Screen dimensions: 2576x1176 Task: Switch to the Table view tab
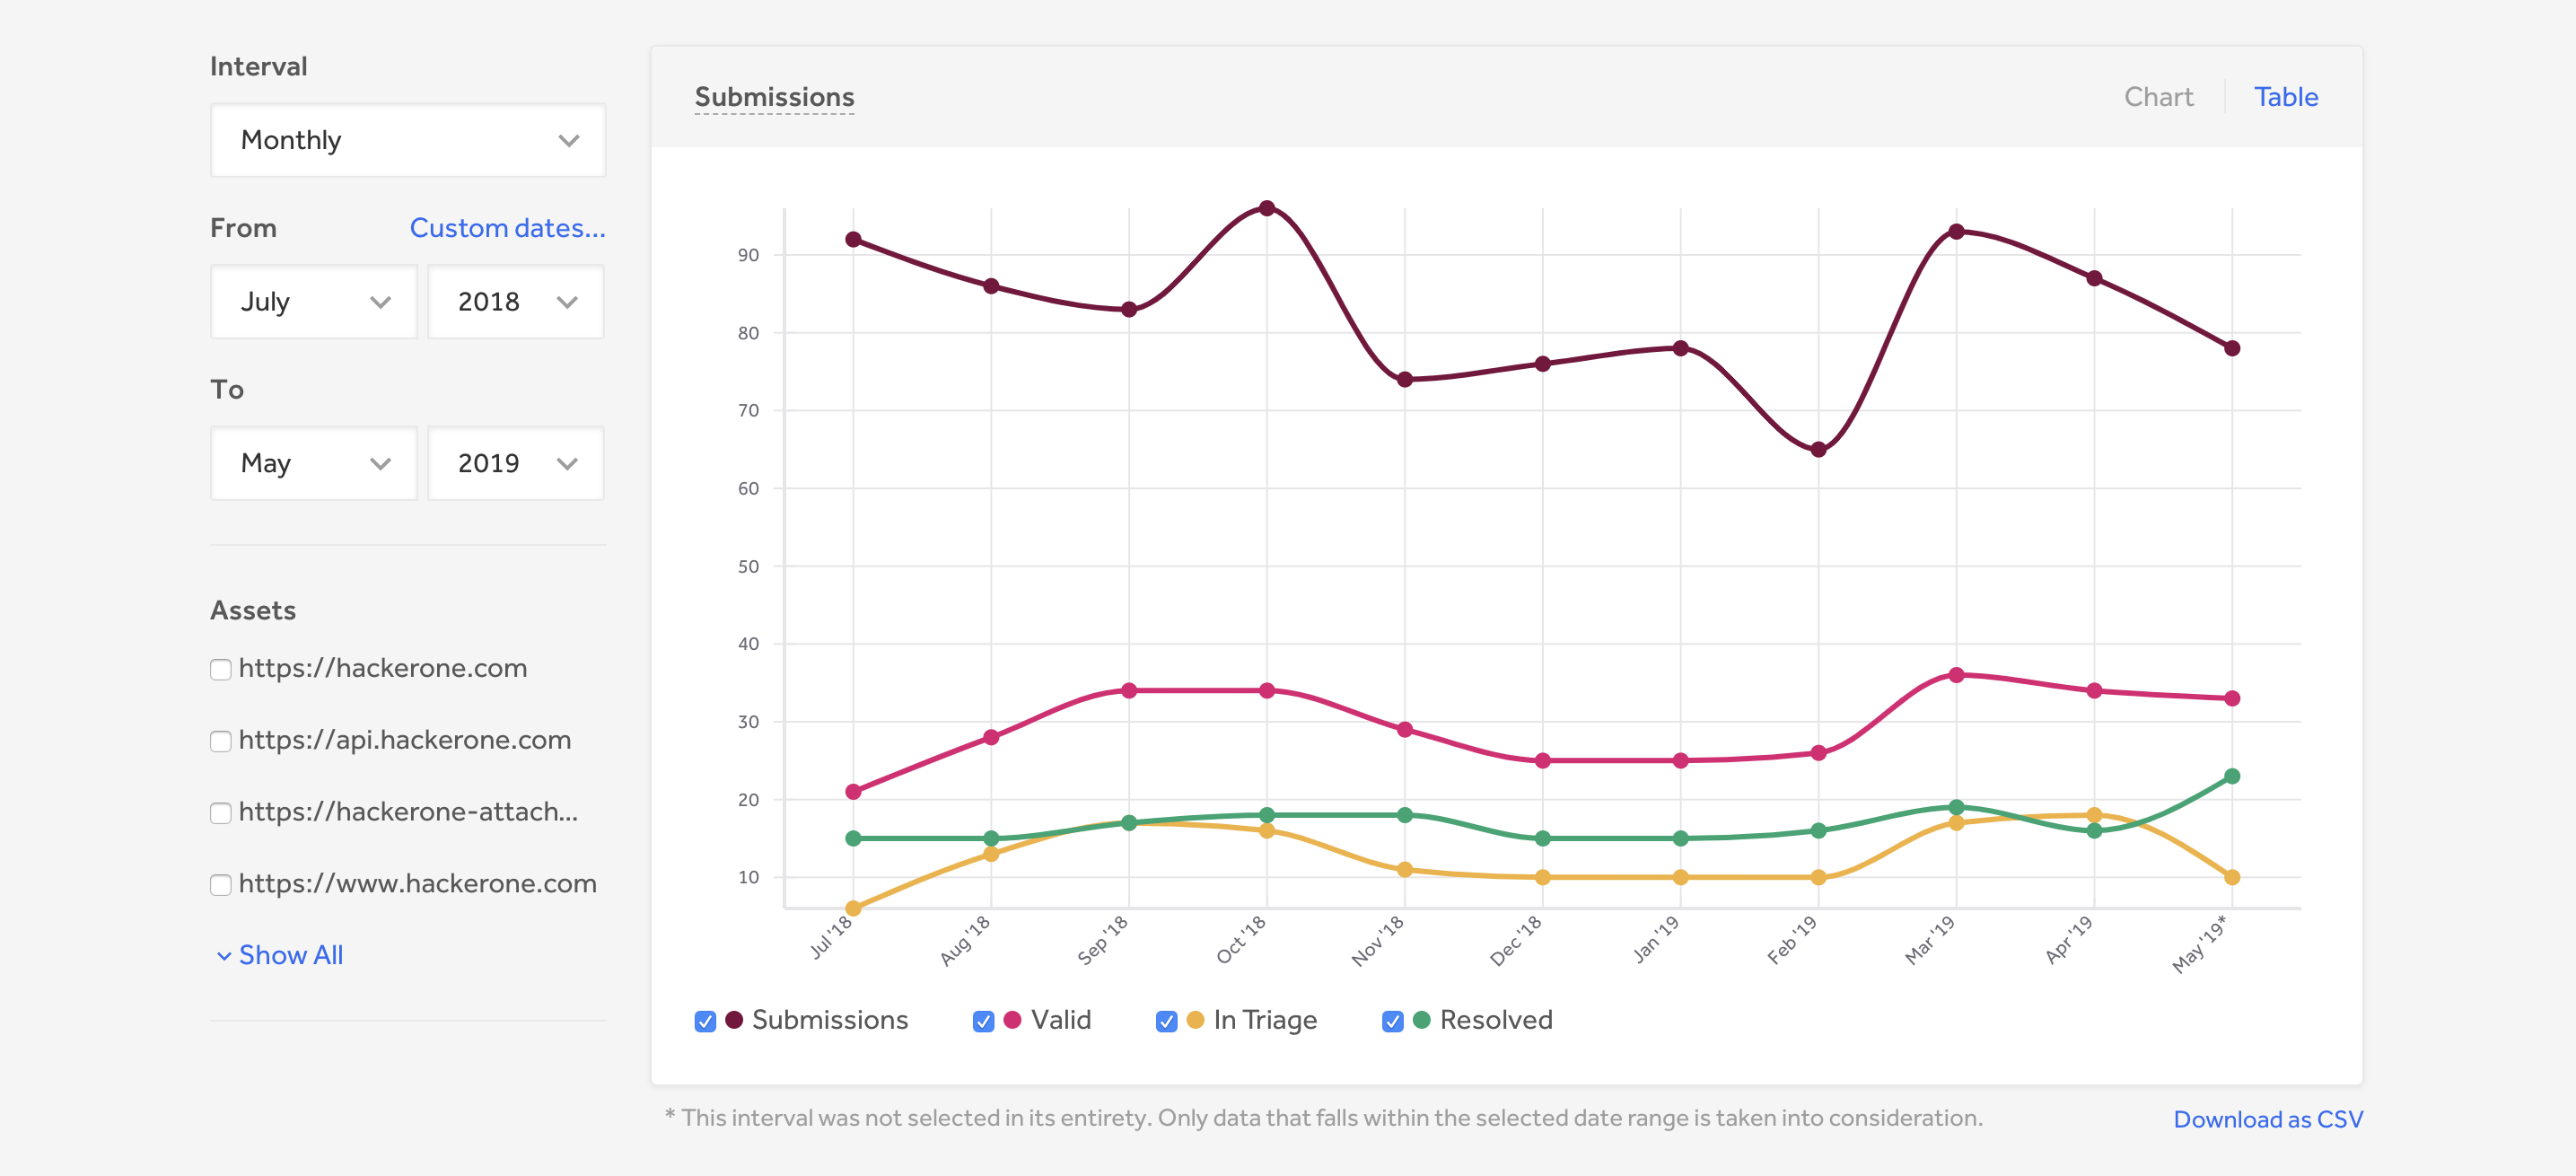[2285, 97]
